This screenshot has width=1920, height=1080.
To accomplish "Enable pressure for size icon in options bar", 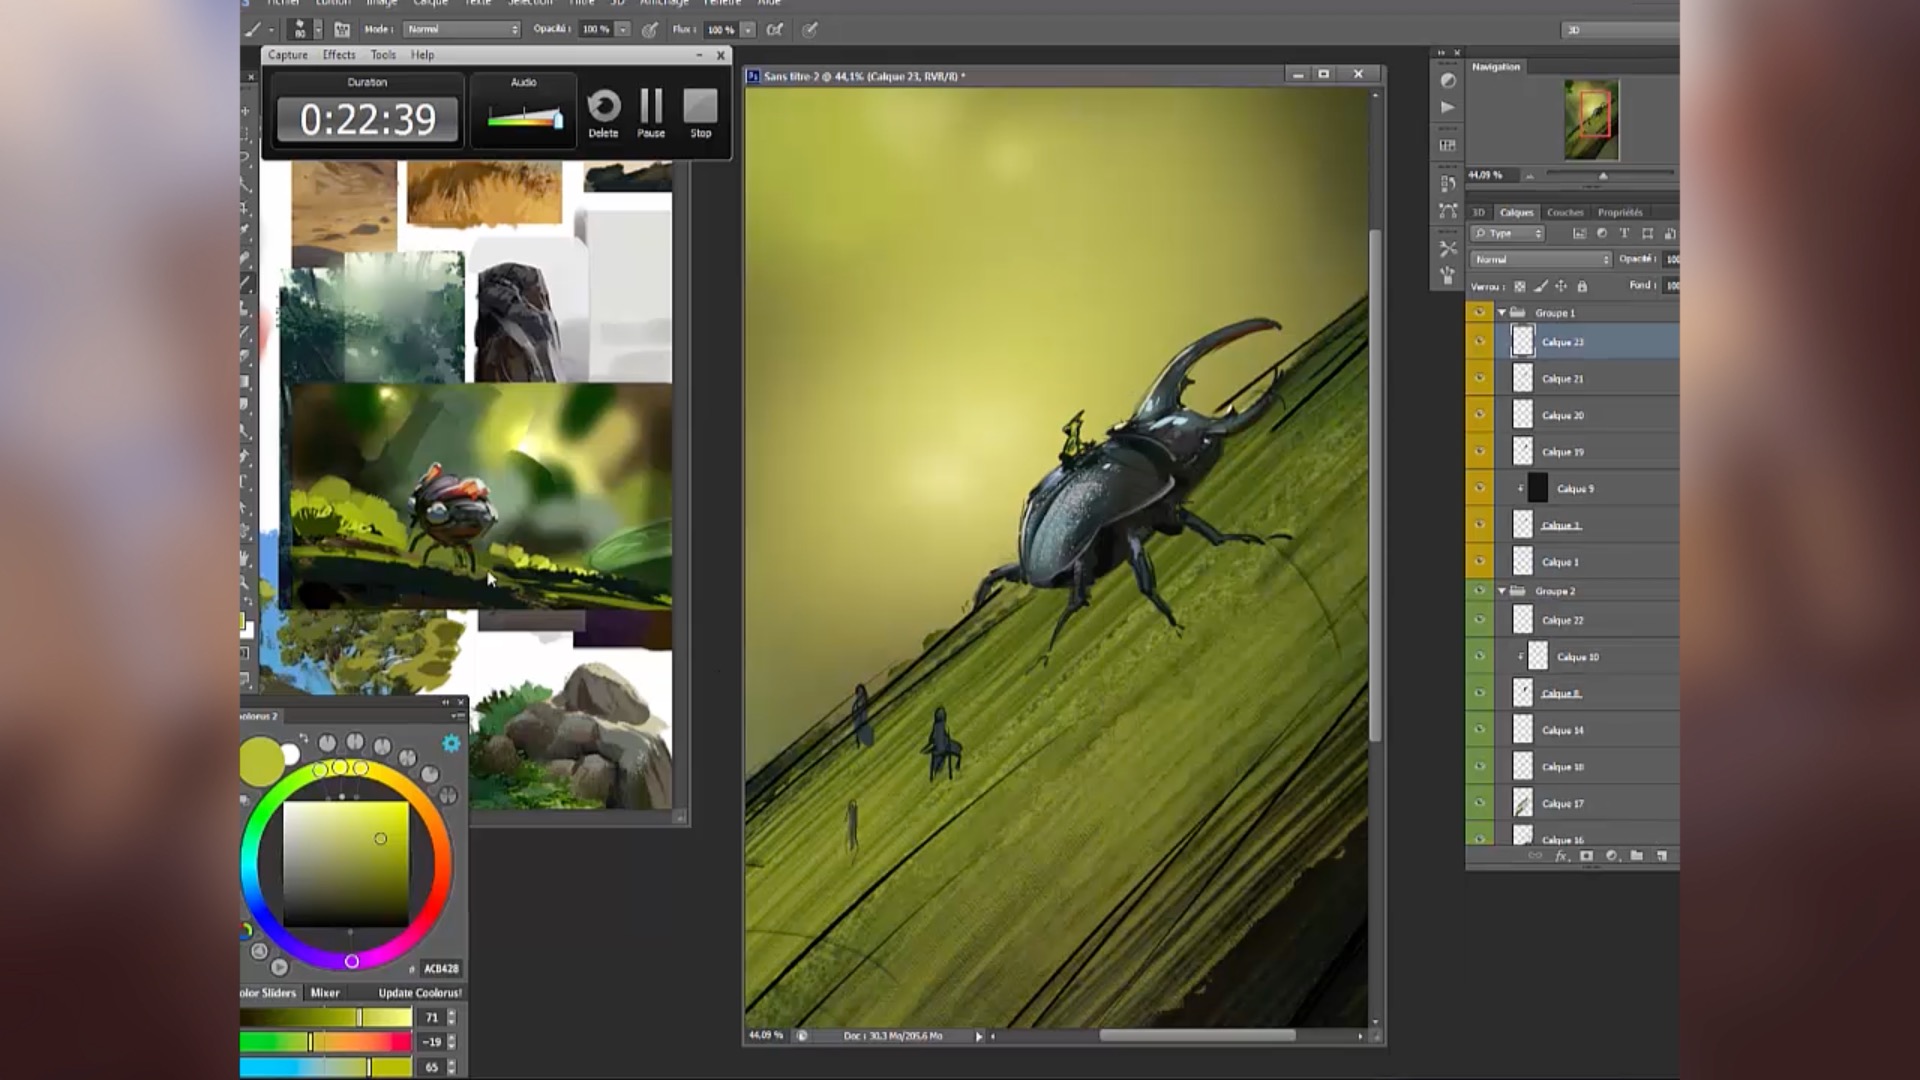I will (810, 30).
